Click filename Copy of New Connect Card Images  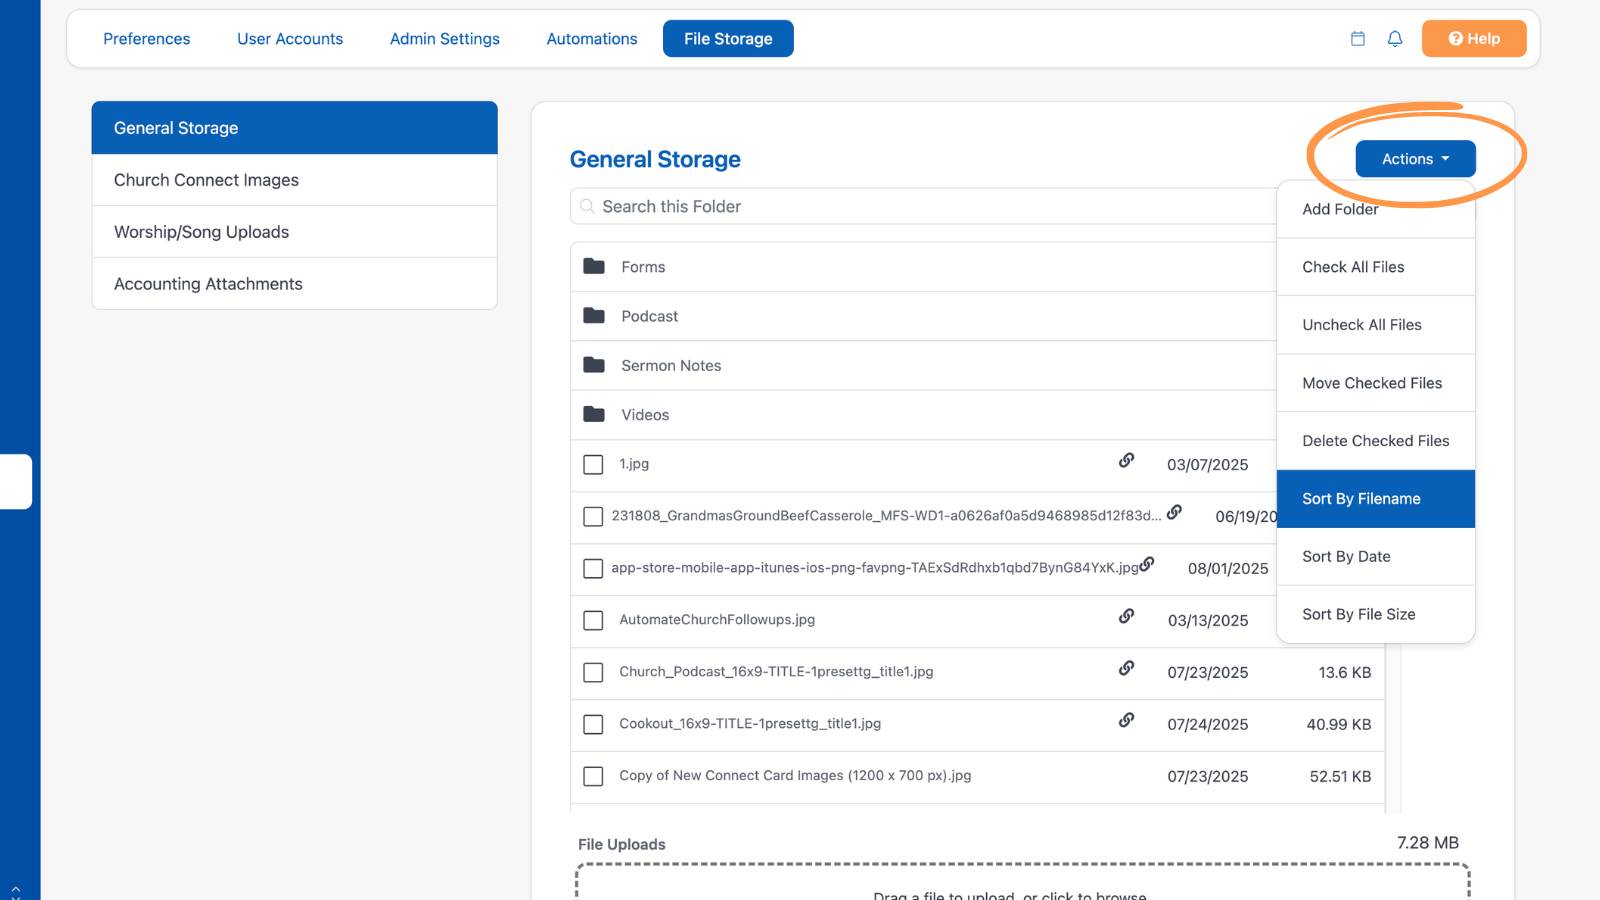pyautogui.click(x=795, y=776)
